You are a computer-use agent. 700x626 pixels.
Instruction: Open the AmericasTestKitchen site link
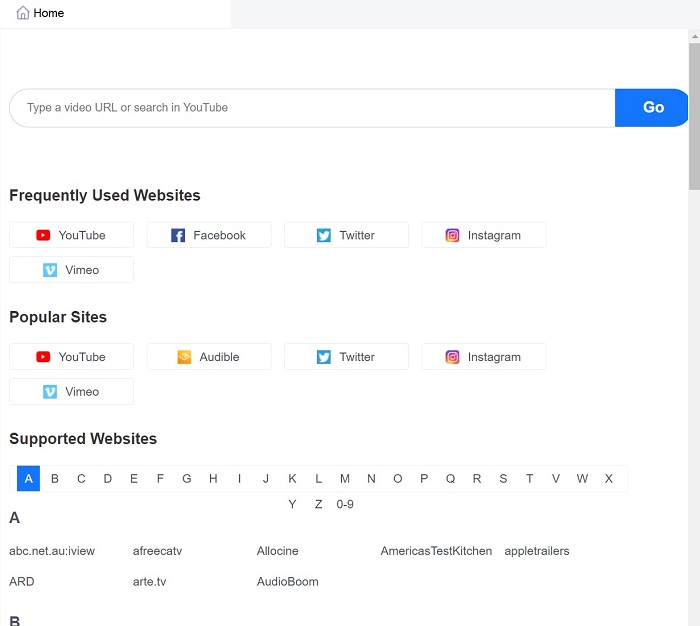(x=436, y=551)
